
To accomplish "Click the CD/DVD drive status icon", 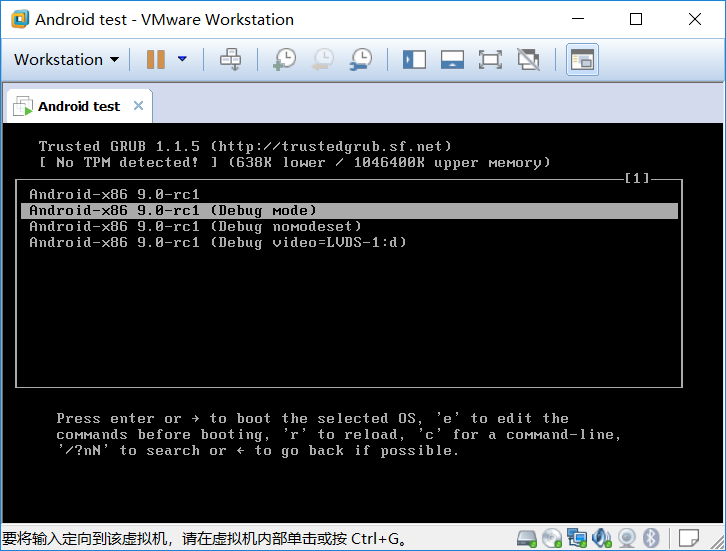I will tap(552, 539).
